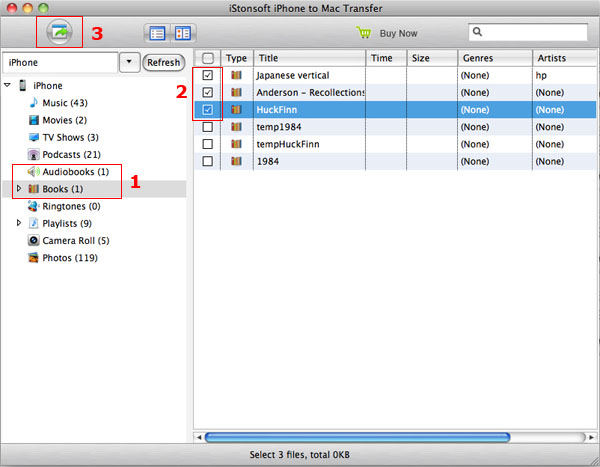Sort by the Type column header
Screen dimensions: 600x467
click(x=236, y=58)
